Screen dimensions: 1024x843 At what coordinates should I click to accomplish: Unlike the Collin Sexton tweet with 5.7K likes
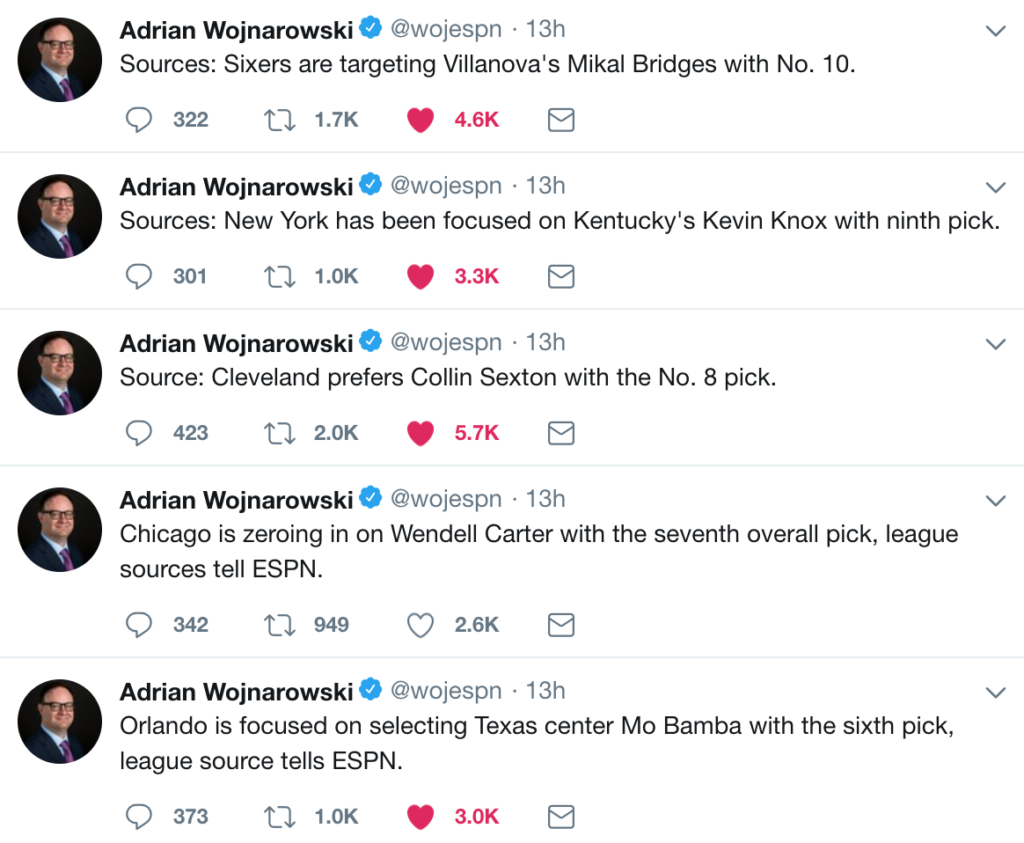click(421, 433)
